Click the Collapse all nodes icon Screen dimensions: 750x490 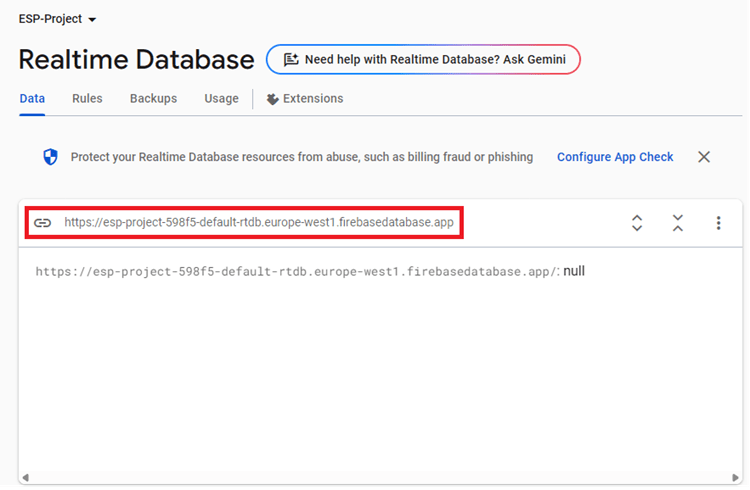[x=677, y=223]
